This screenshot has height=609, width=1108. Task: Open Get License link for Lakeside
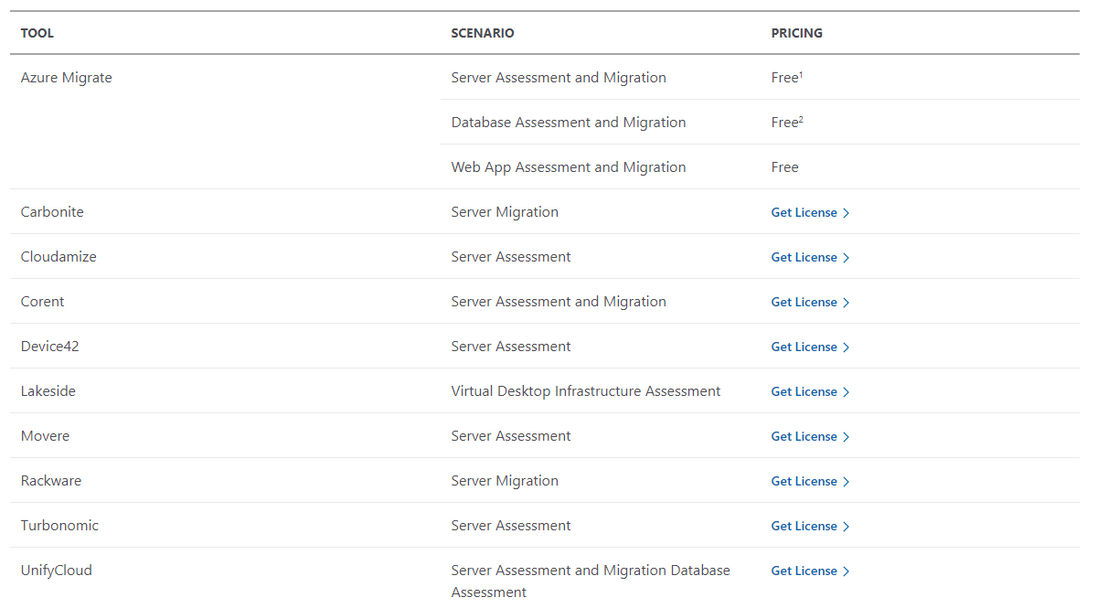810,391
